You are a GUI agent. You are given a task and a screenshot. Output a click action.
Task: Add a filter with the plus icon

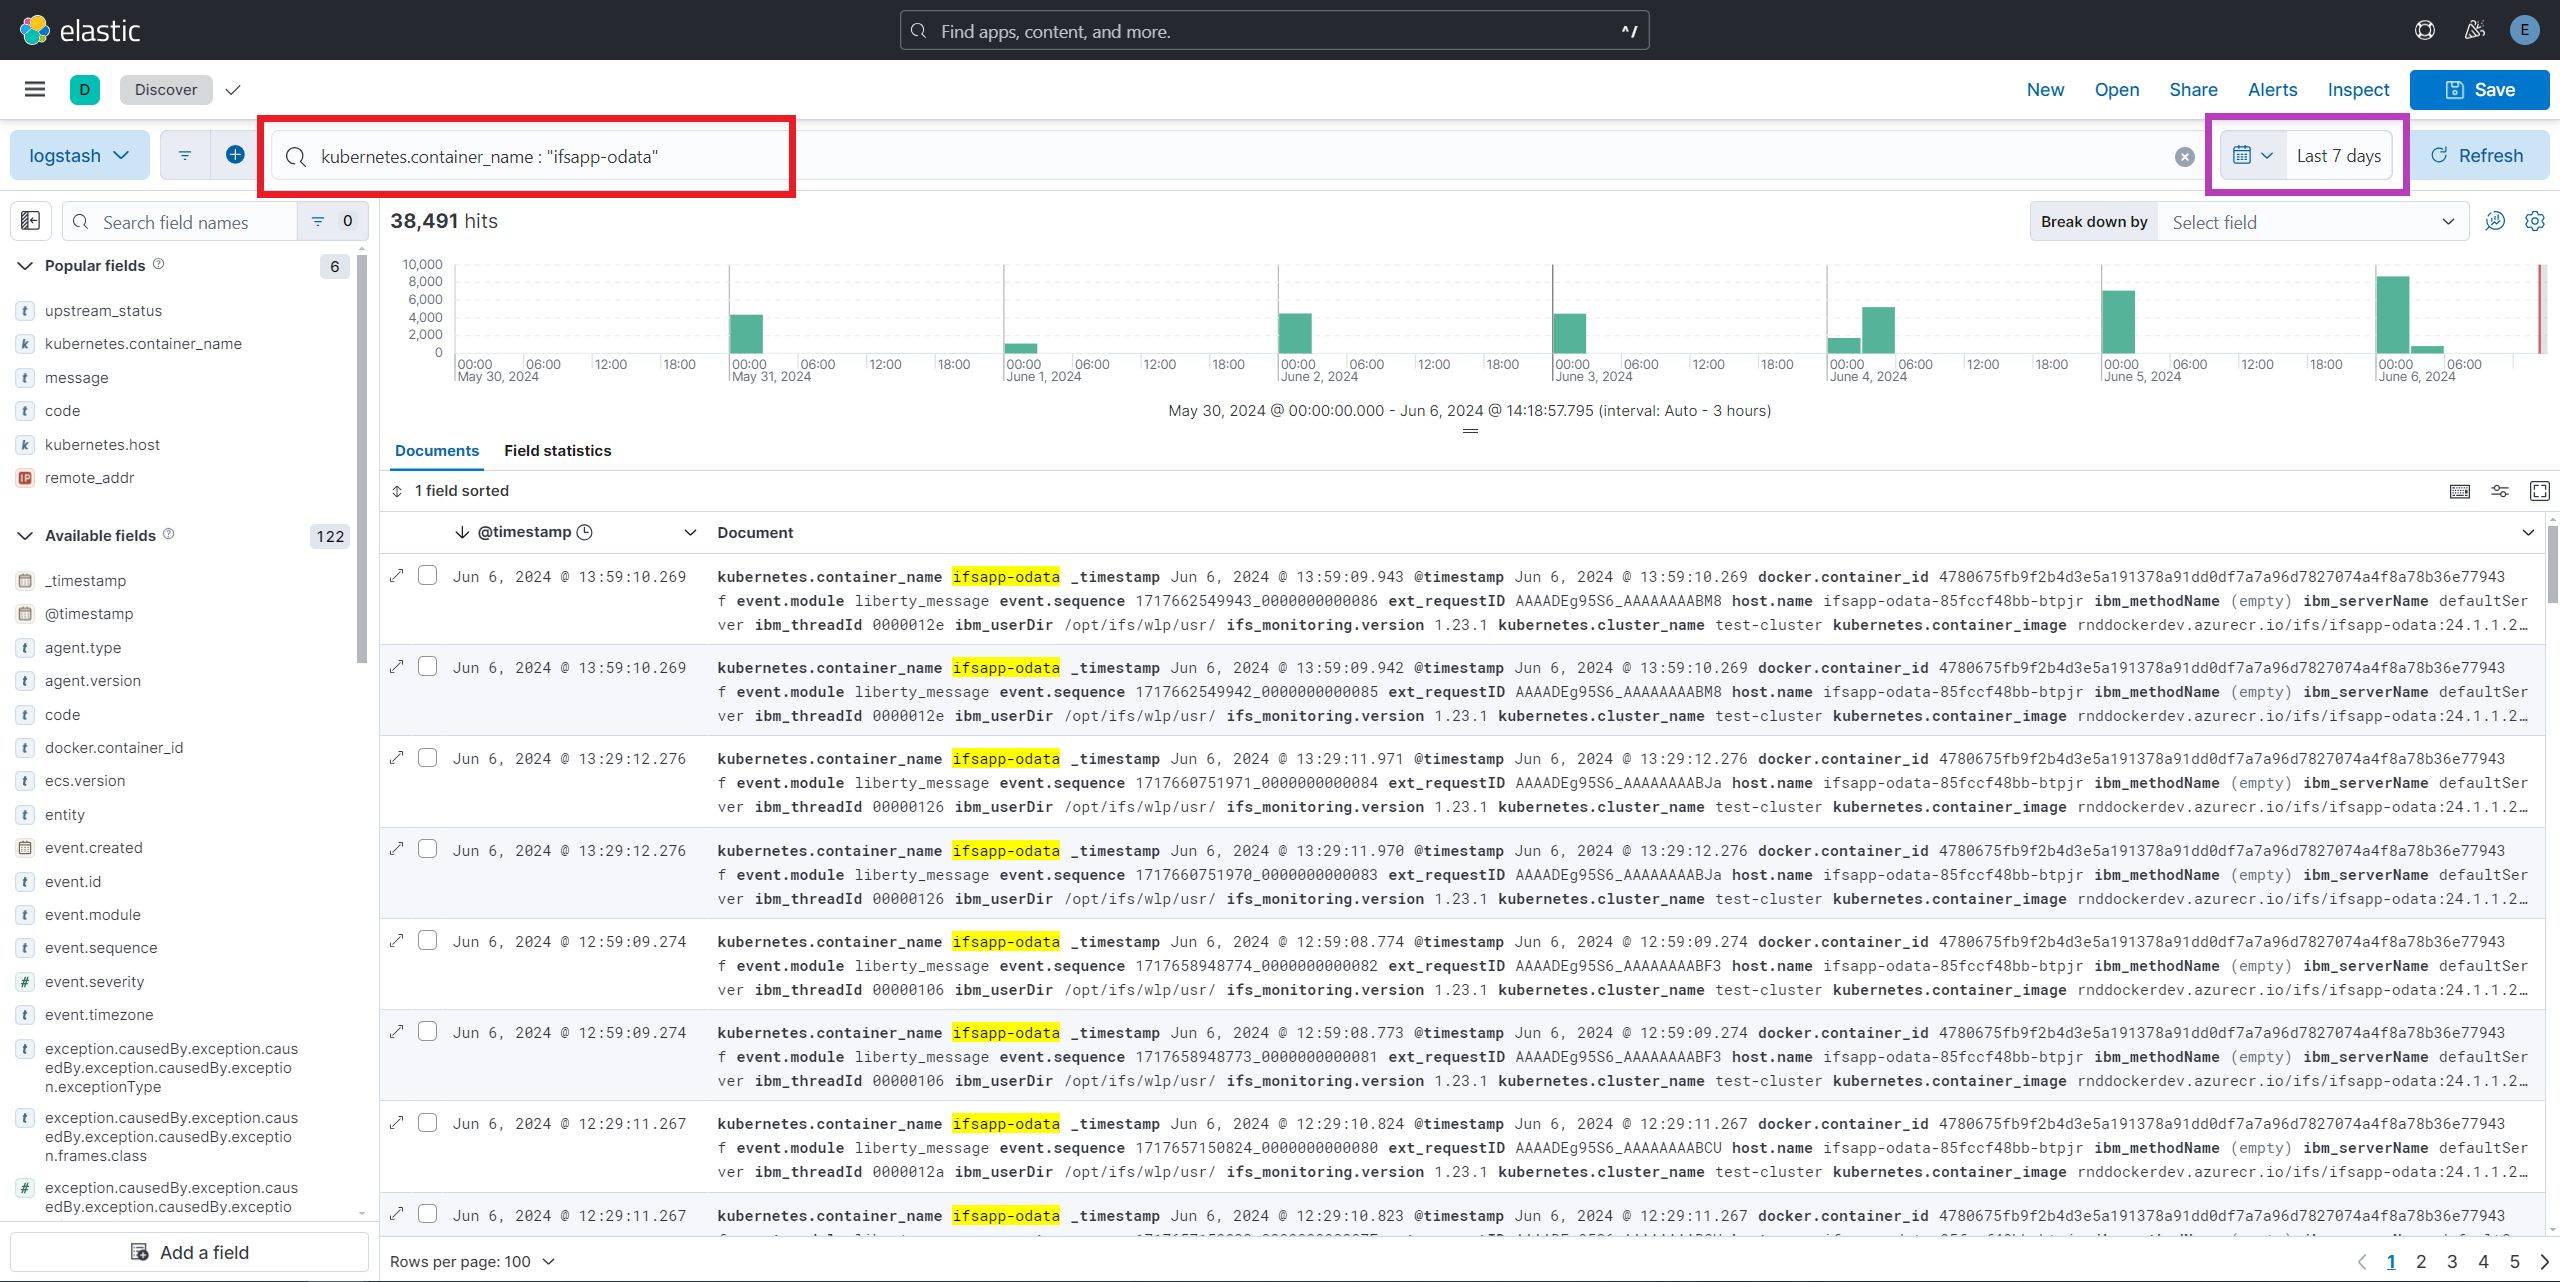tap(234, 154)
